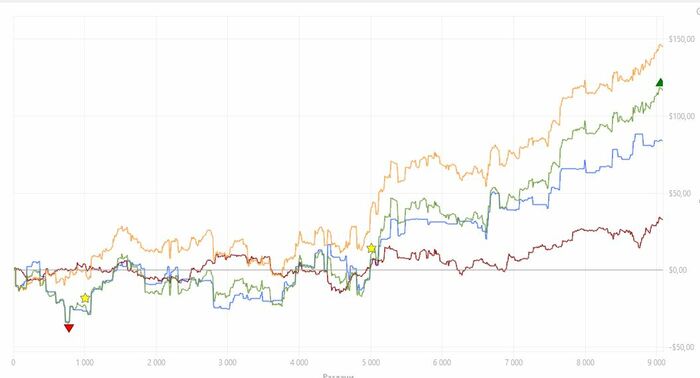Click the 0 x-axis origin label
Viewport: 700px width, 378px height.
[13, 362]
